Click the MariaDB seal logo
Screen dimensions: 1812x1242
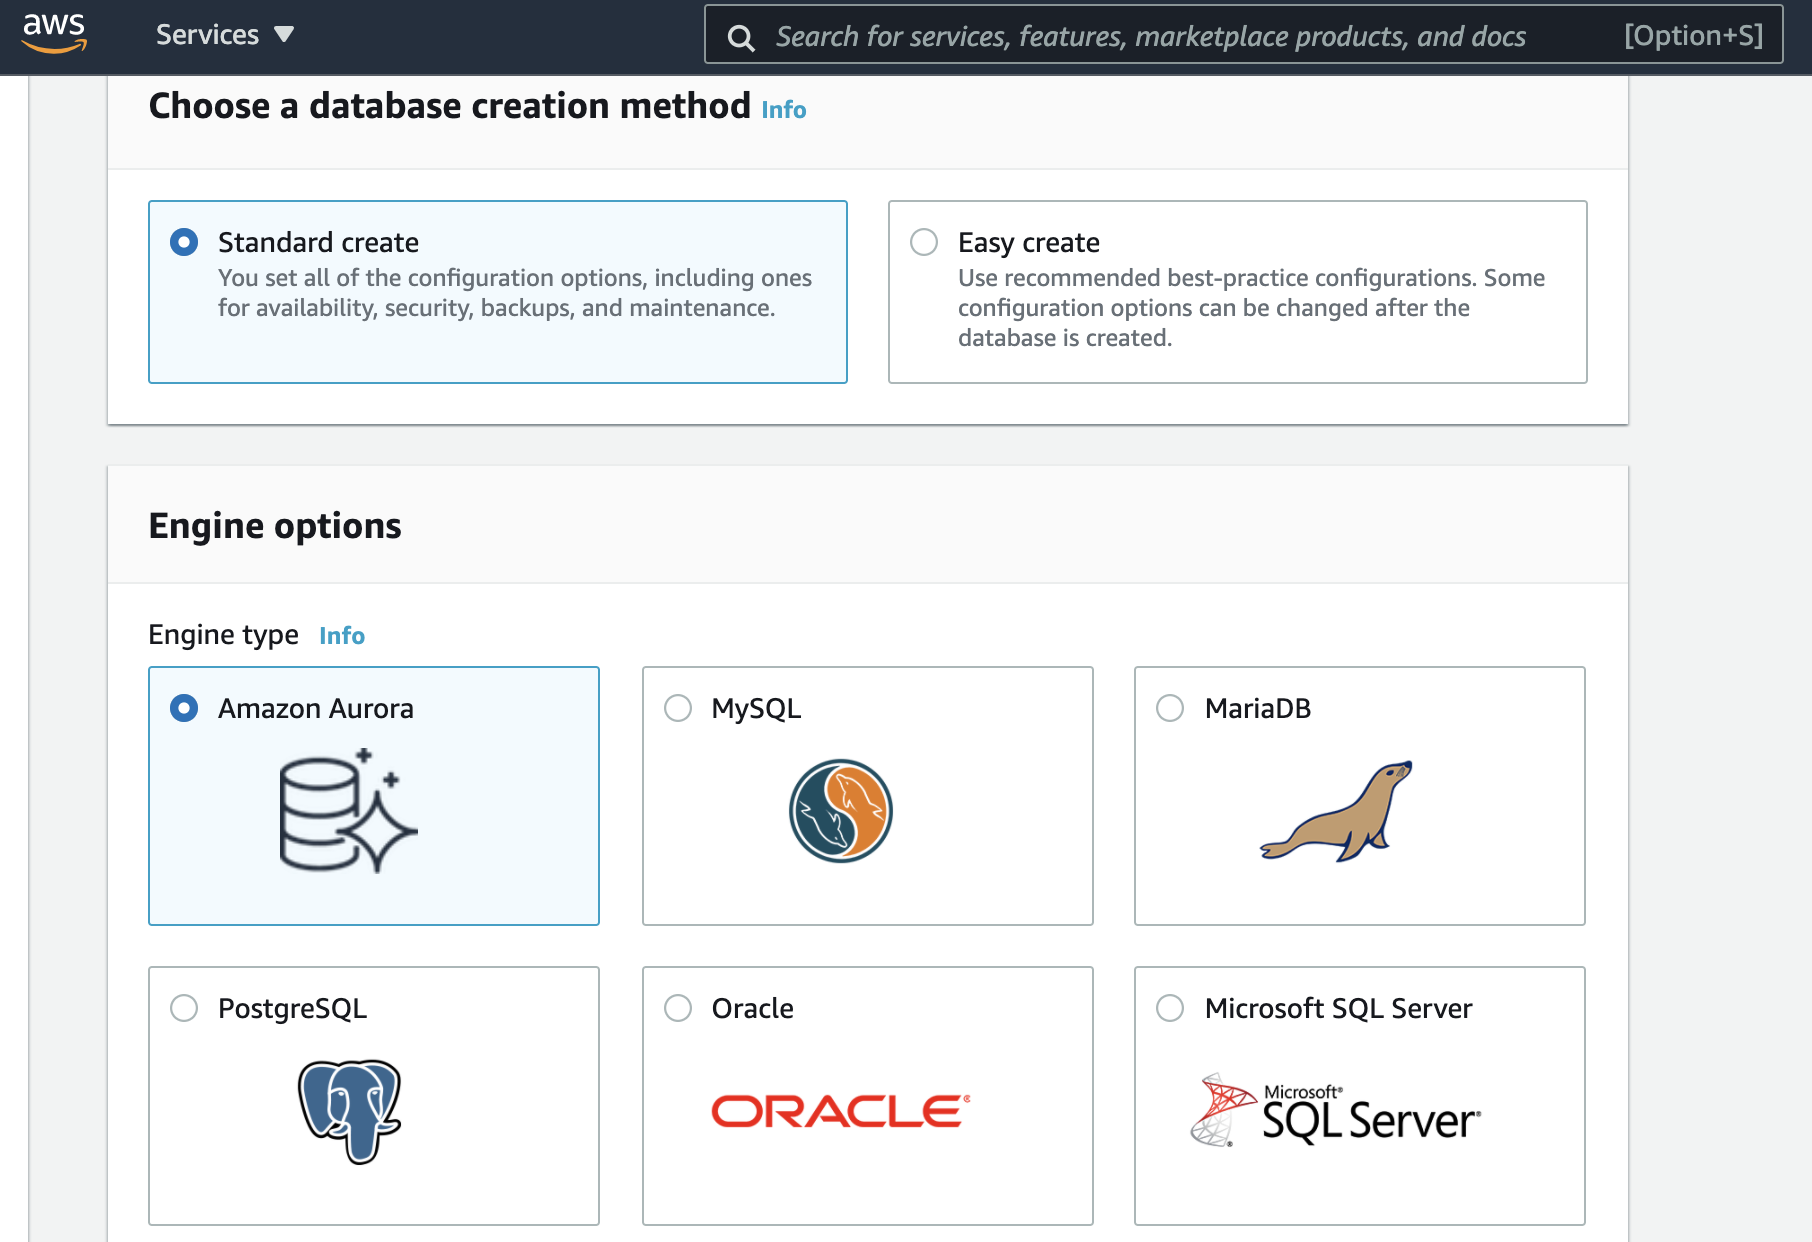click(1337, 811)
